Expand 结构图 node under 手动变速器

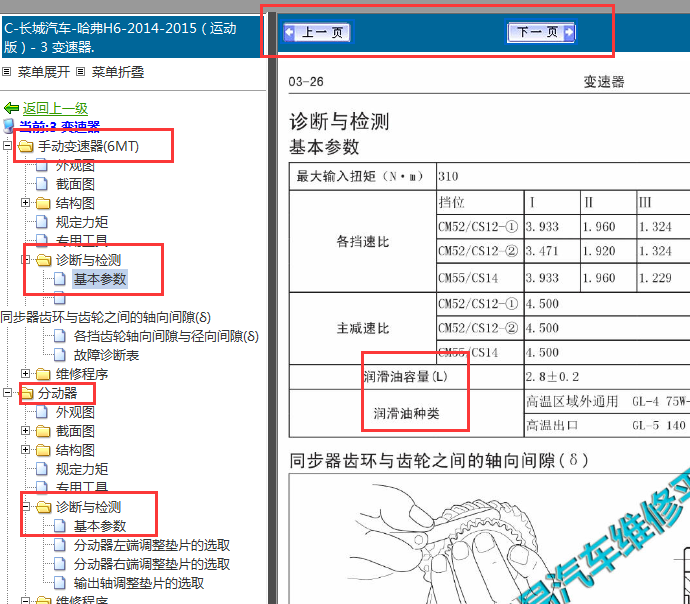[26, 203]
